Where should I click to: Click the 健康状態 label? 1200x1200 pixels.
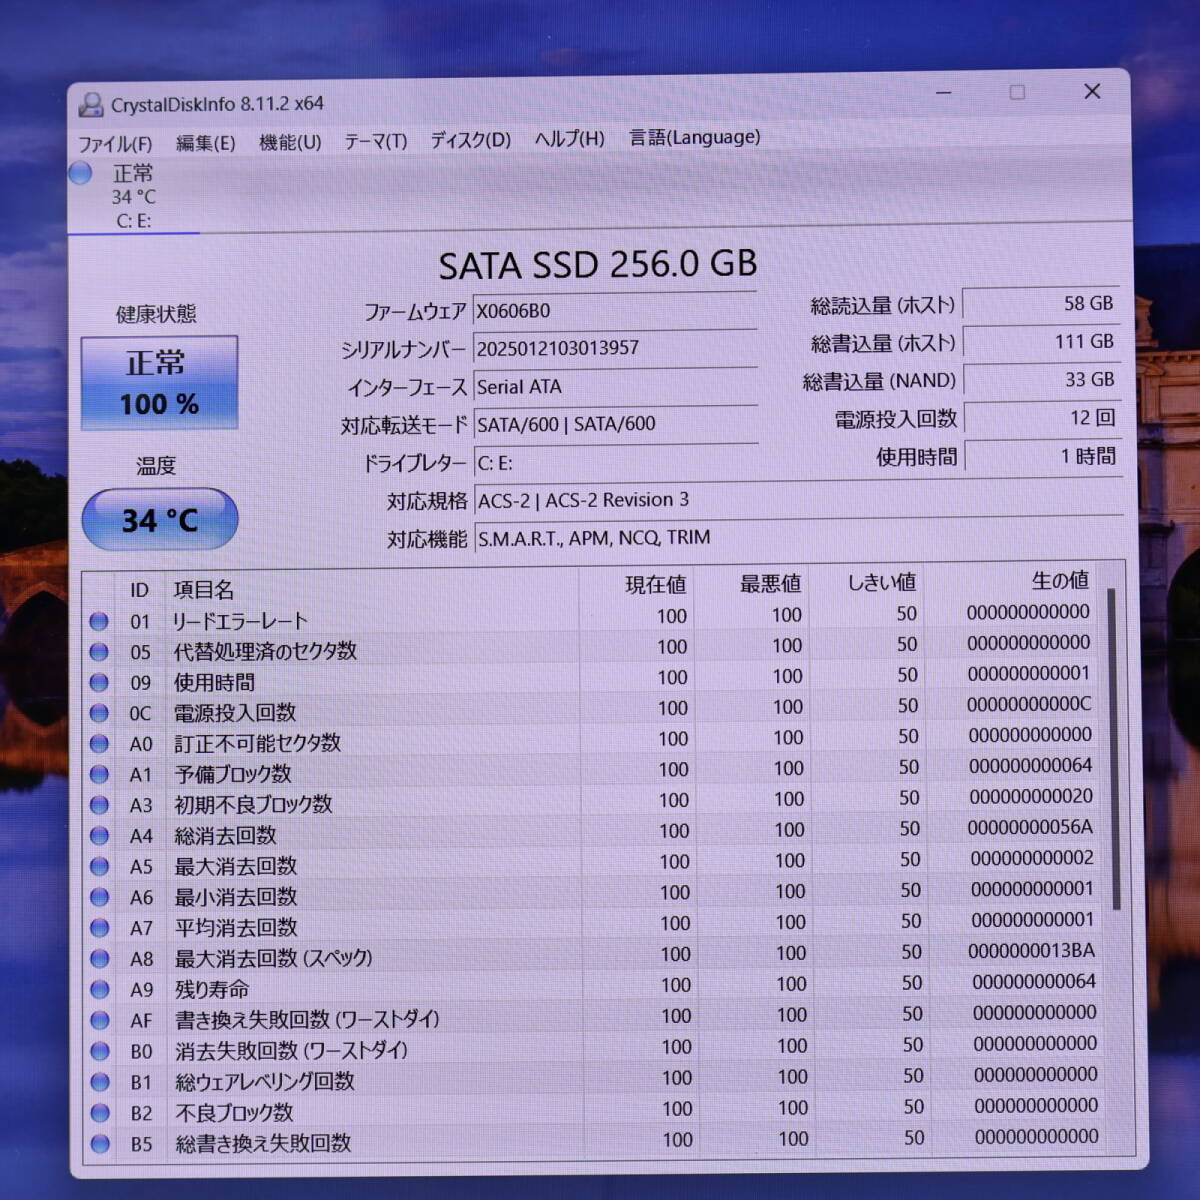coord(156,314)
